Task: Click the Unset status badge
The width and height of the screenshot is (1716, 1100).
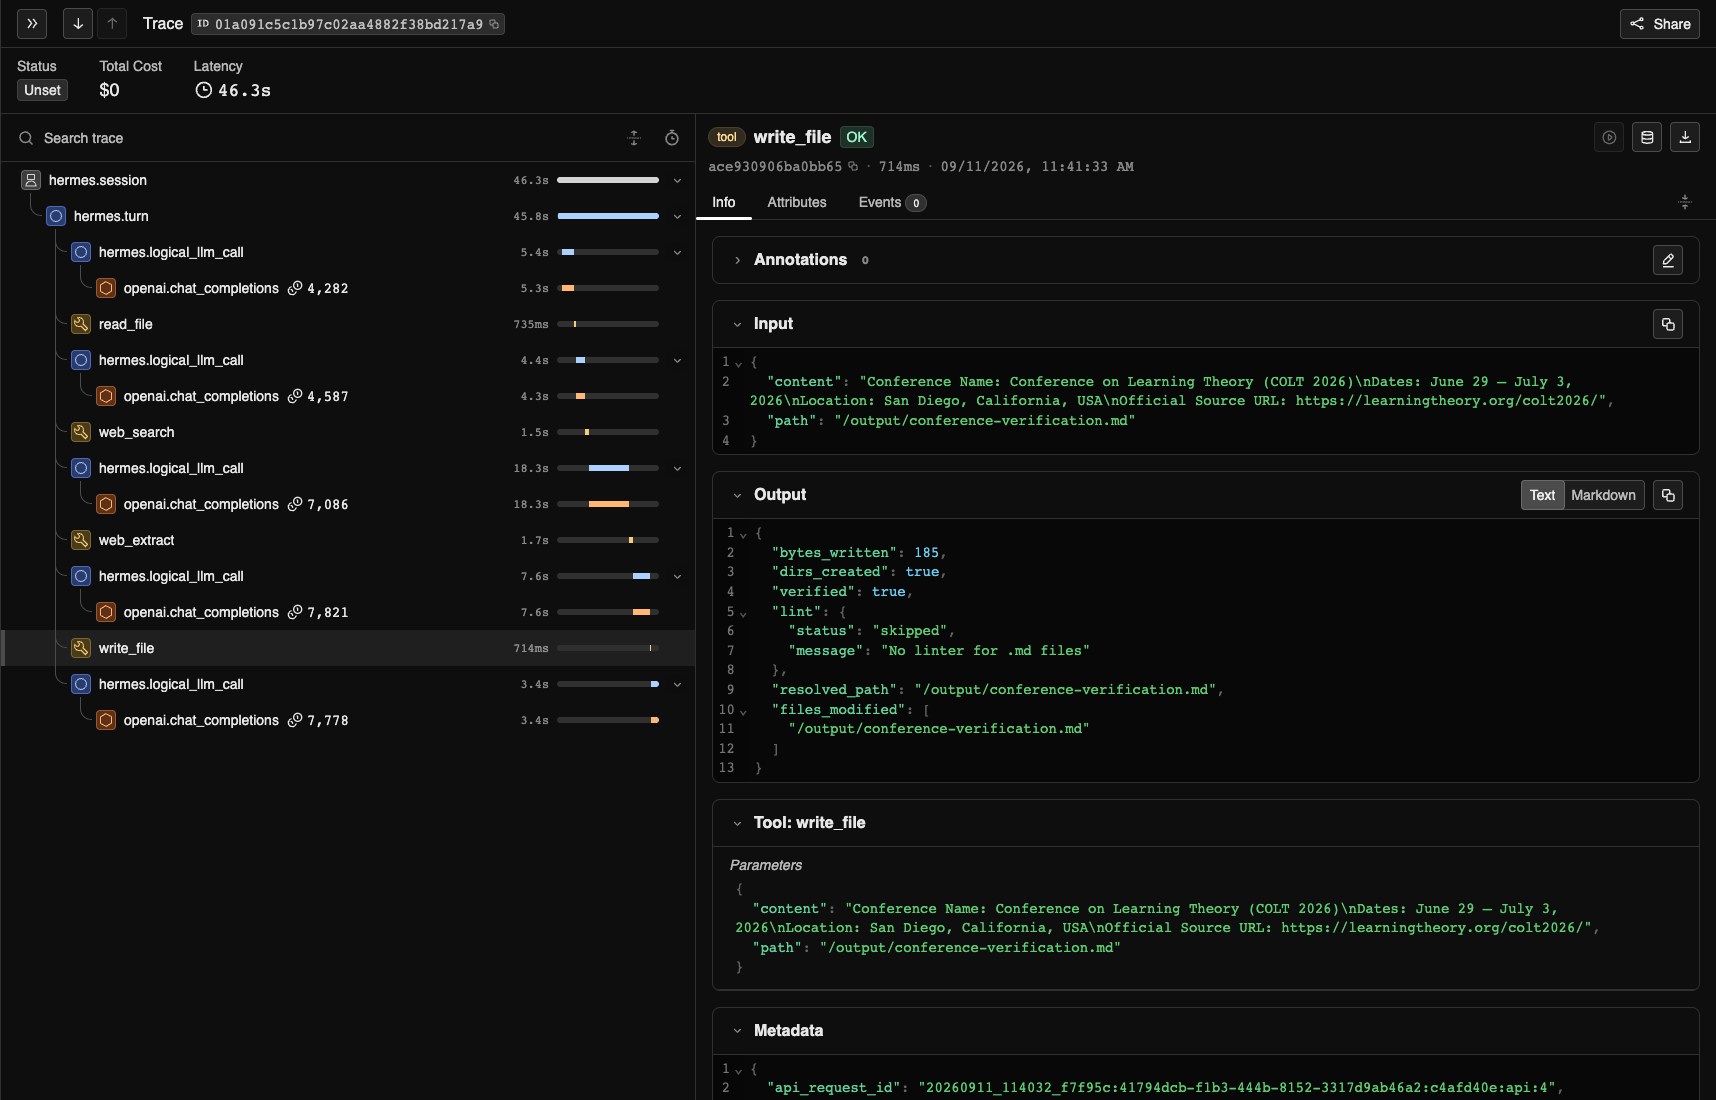Action: 43,90
